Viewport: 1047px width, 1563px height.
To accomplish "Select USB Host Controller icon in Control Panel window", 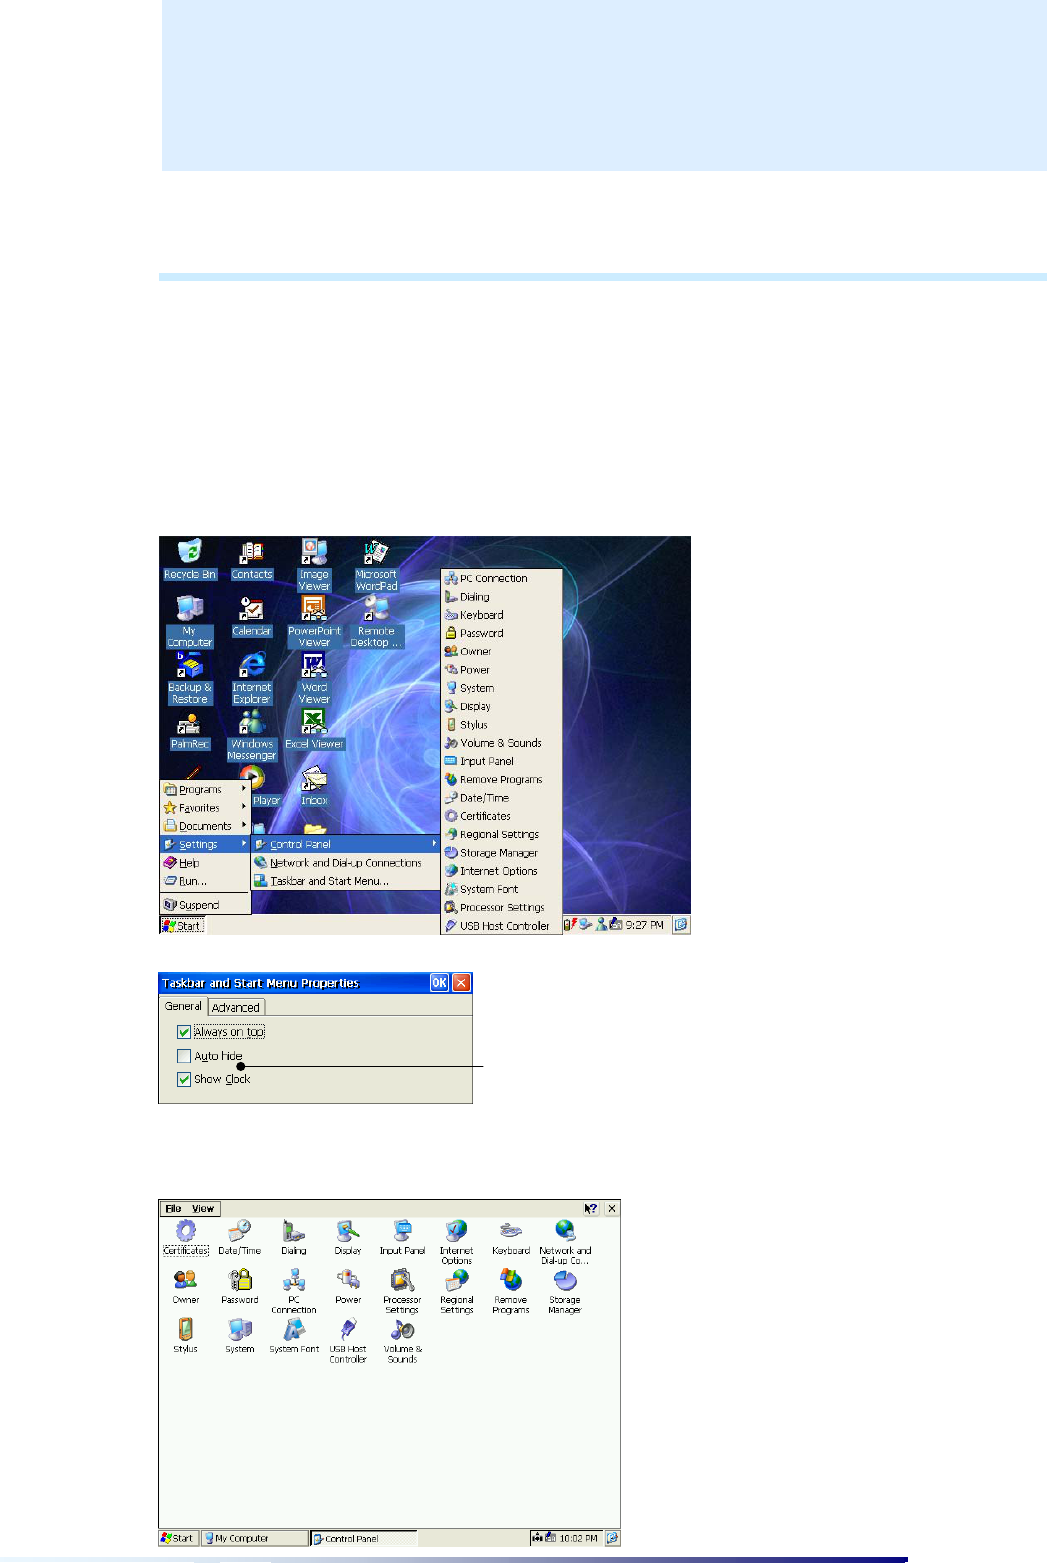I will (x=348, y=1340).
